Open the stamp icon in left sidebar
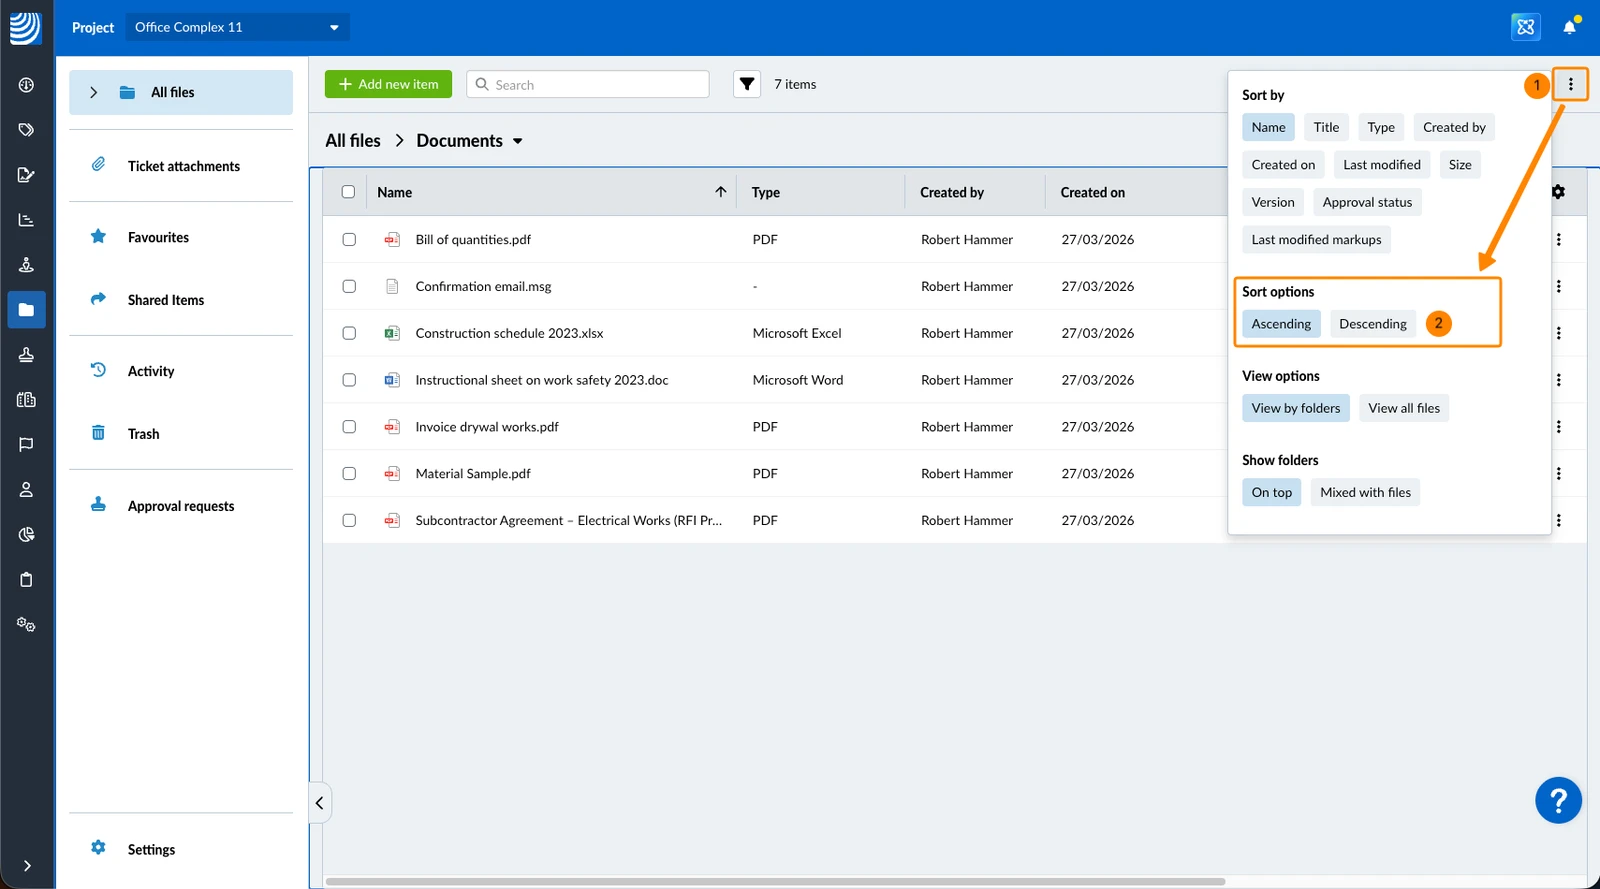This screenshot has width=1600, height=889. point(26,355)
